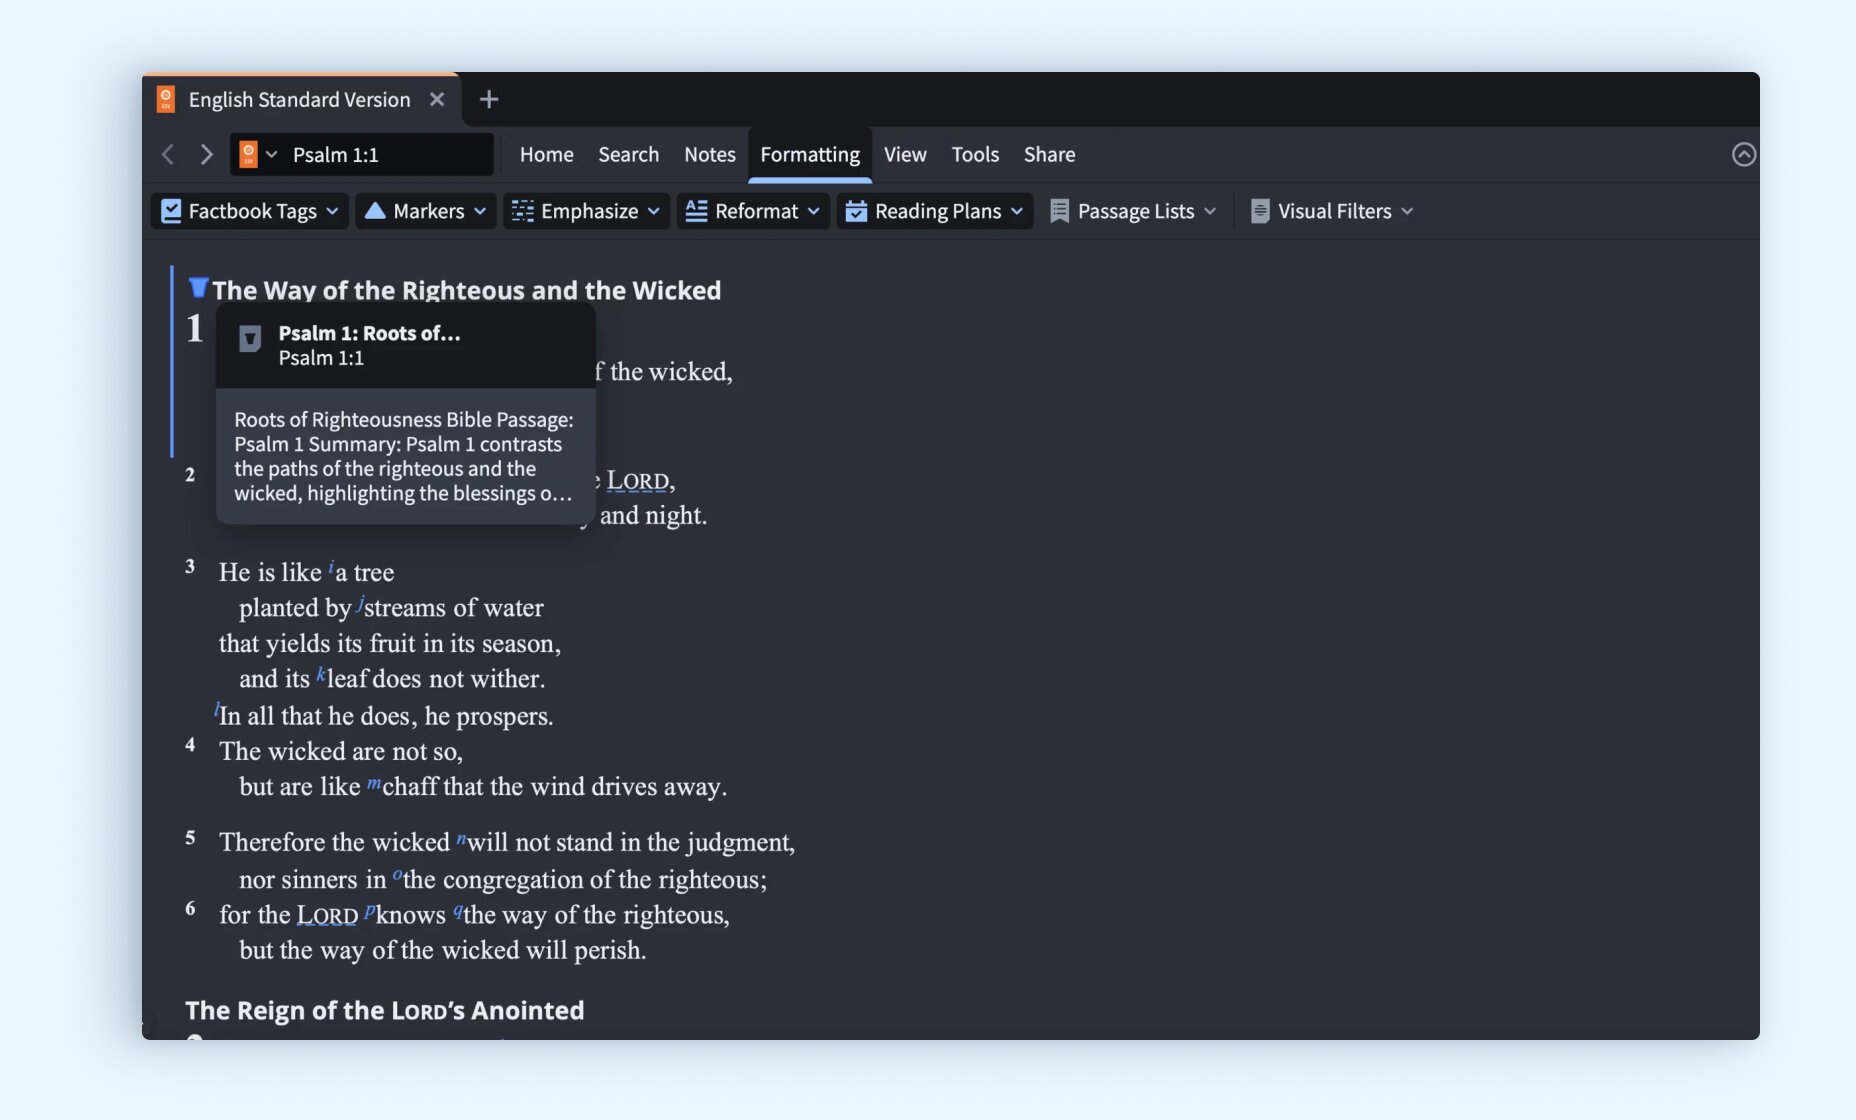Click the orange ESV resource icon in tab
This screenshot has width=1856, height=1120.
[166, 99]
